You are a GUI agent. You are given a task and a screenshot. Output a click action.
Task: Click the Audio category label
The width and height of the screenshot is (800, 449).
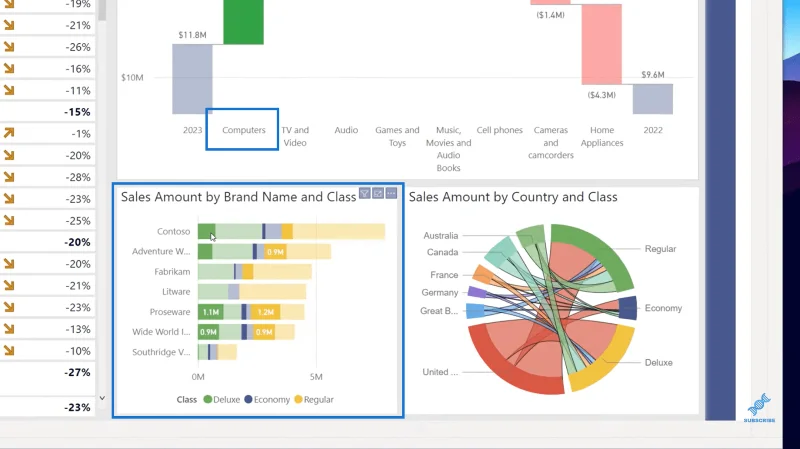[346, 130]
